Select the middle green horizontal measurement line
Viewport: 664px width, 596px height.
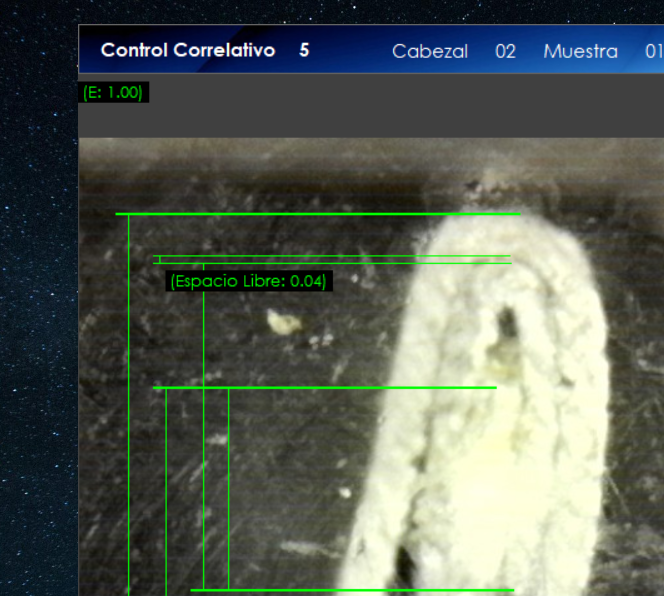(325, 387)
